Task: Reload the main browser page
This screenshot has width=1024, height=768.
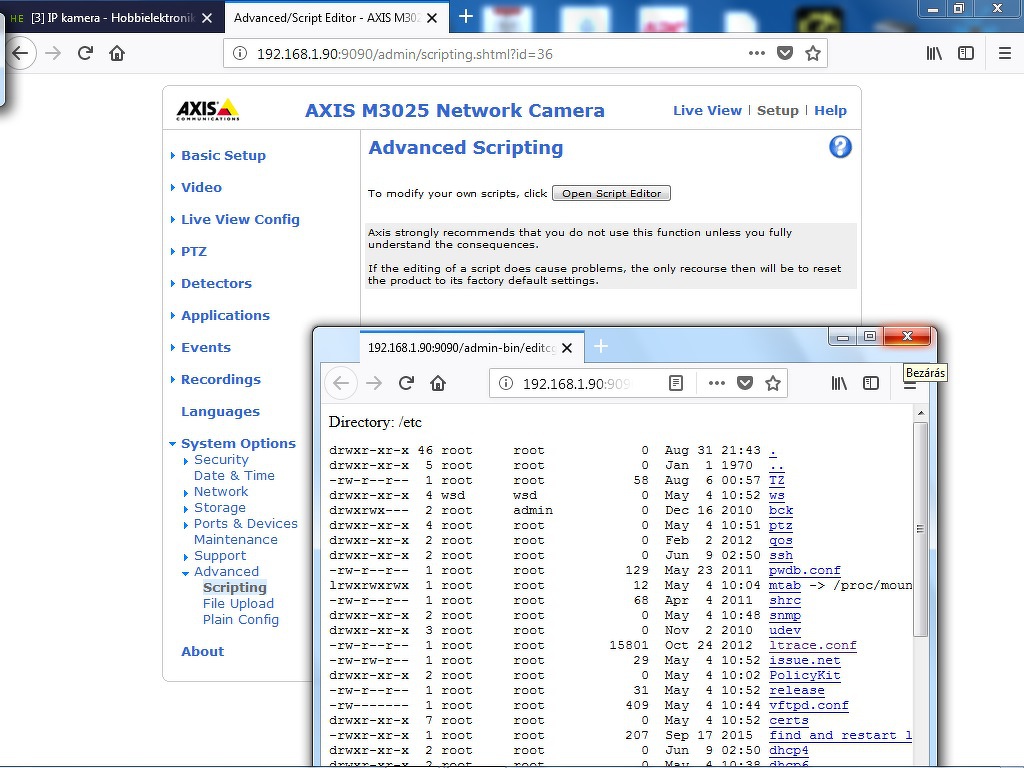Action: [x=85, y=53]
